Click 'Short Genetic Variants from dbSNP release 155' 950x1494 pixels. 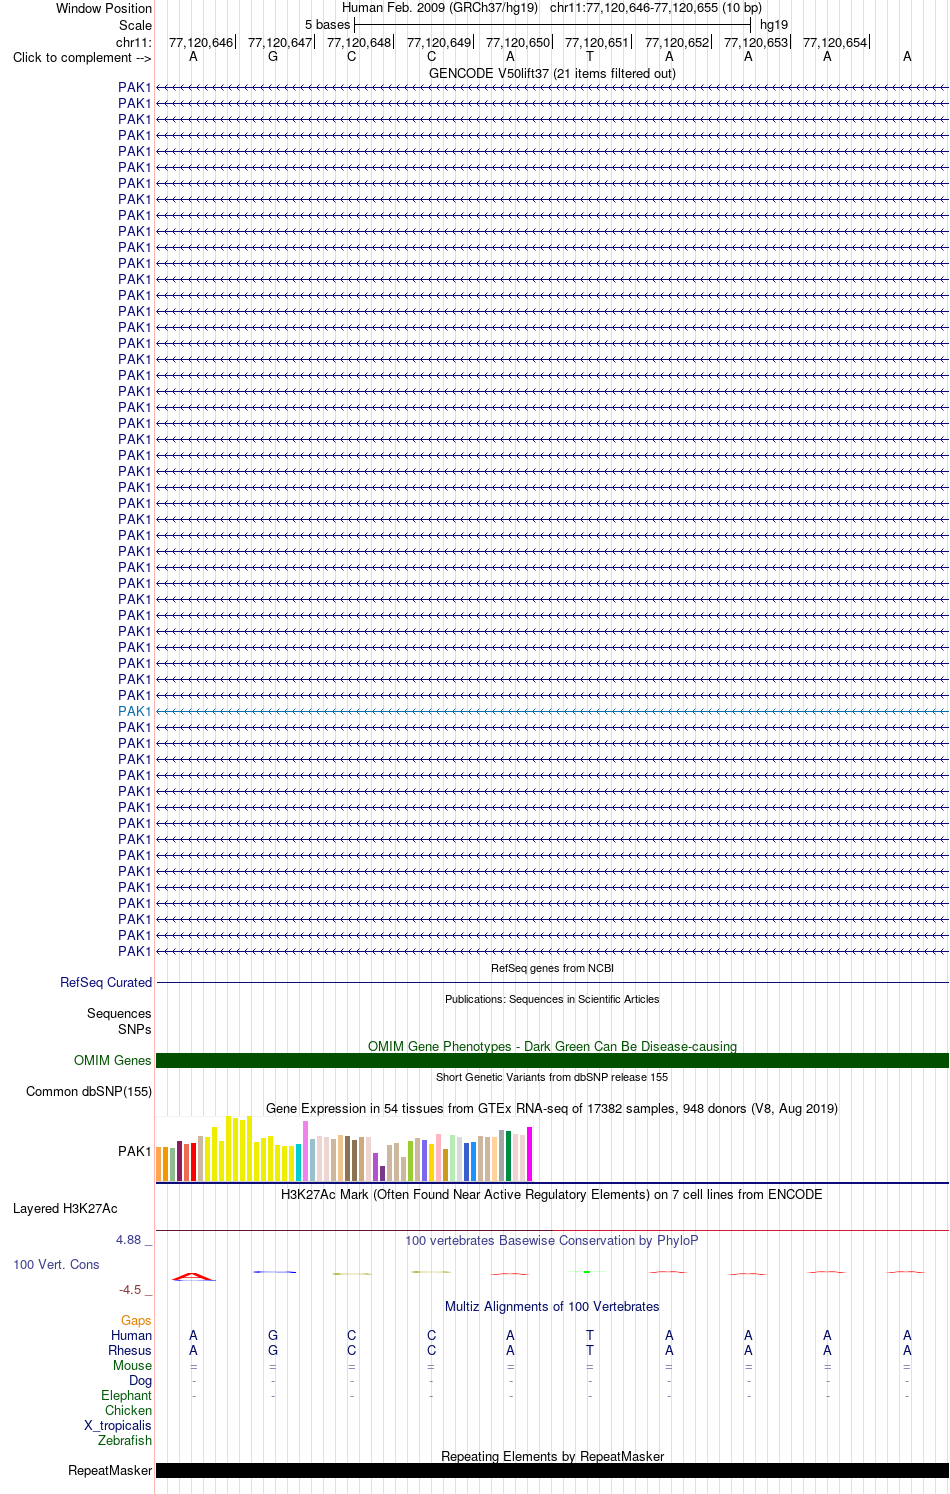coord(552,1077)
